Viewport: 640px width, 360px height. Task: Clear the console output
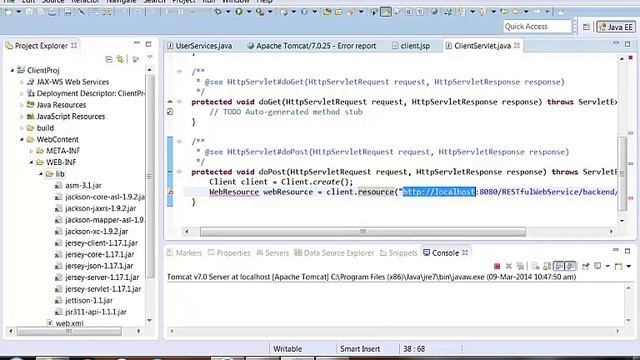tap(536, 266)
